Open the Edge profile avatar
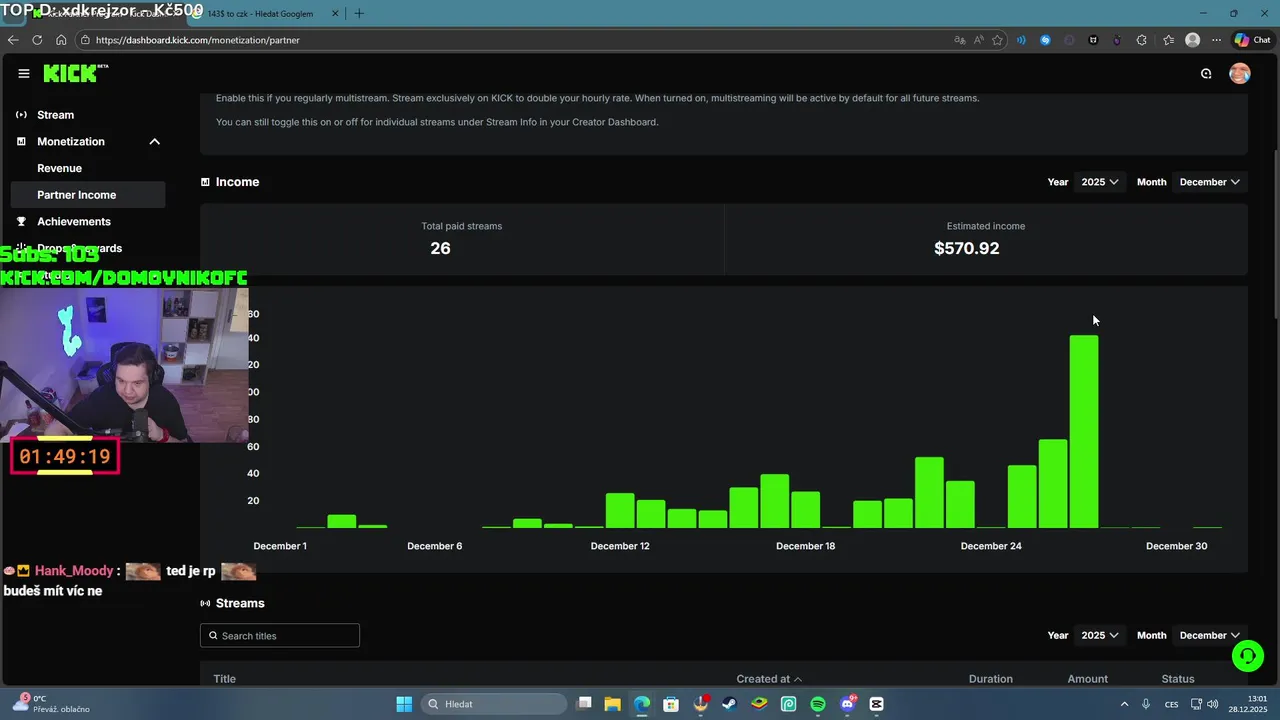Viewport: 1280px width, 720px height. pyautogui.click(x=1192, y=40)
